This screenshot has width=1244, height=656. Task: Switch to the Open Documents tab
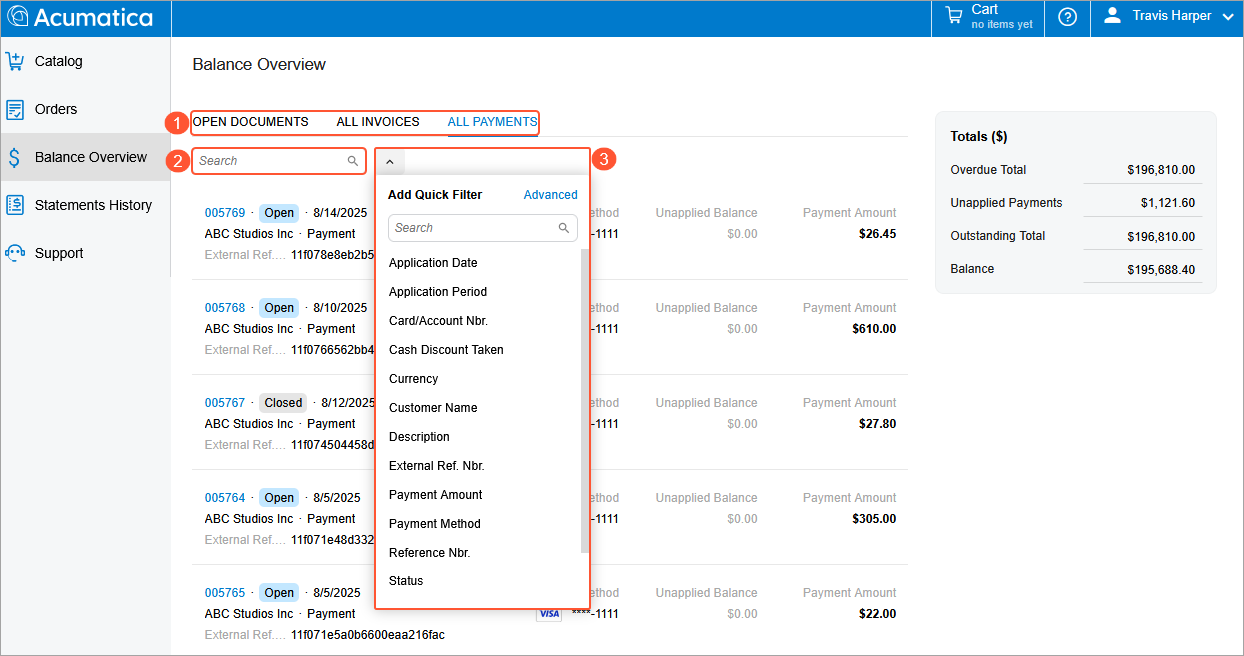click(x=250, y=122)
